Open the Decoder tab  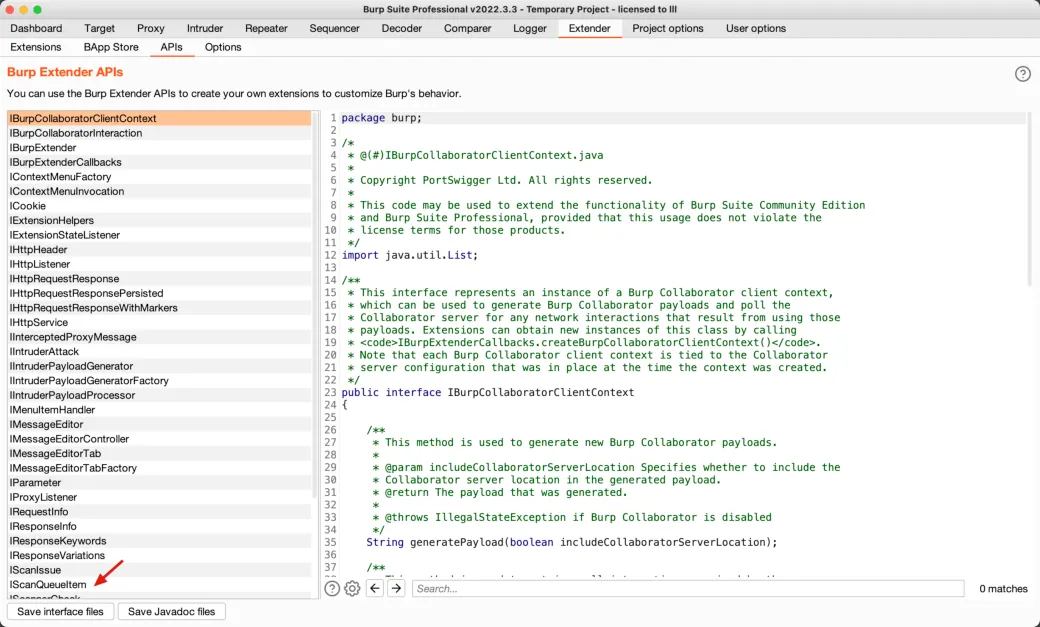tap(401, 29)
